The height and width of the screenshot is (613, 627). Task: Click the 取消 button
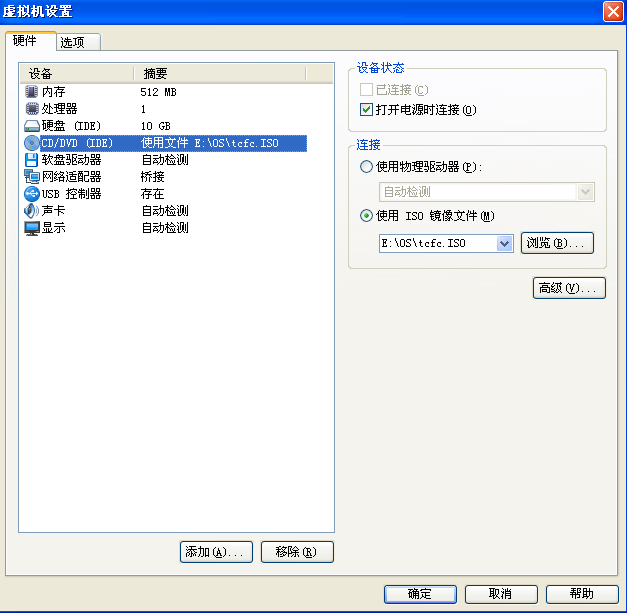click(501, 594)
